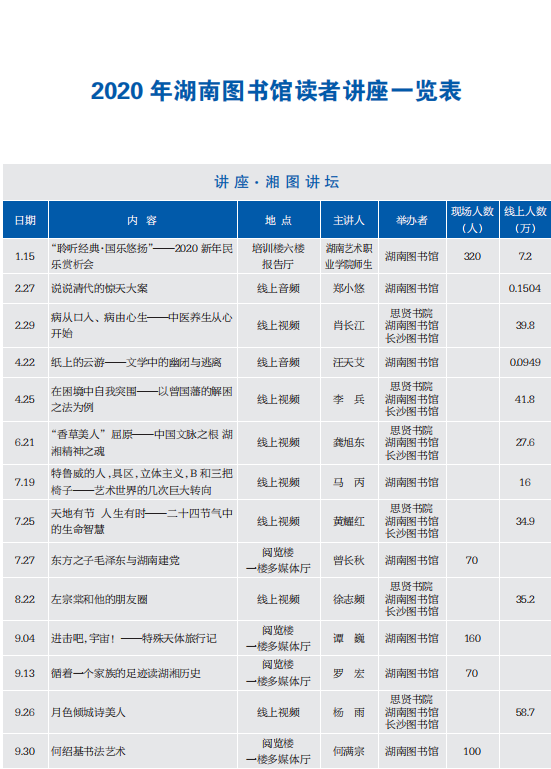Click the 内容 column header
The image size is (551, 769).
point(143,220)
